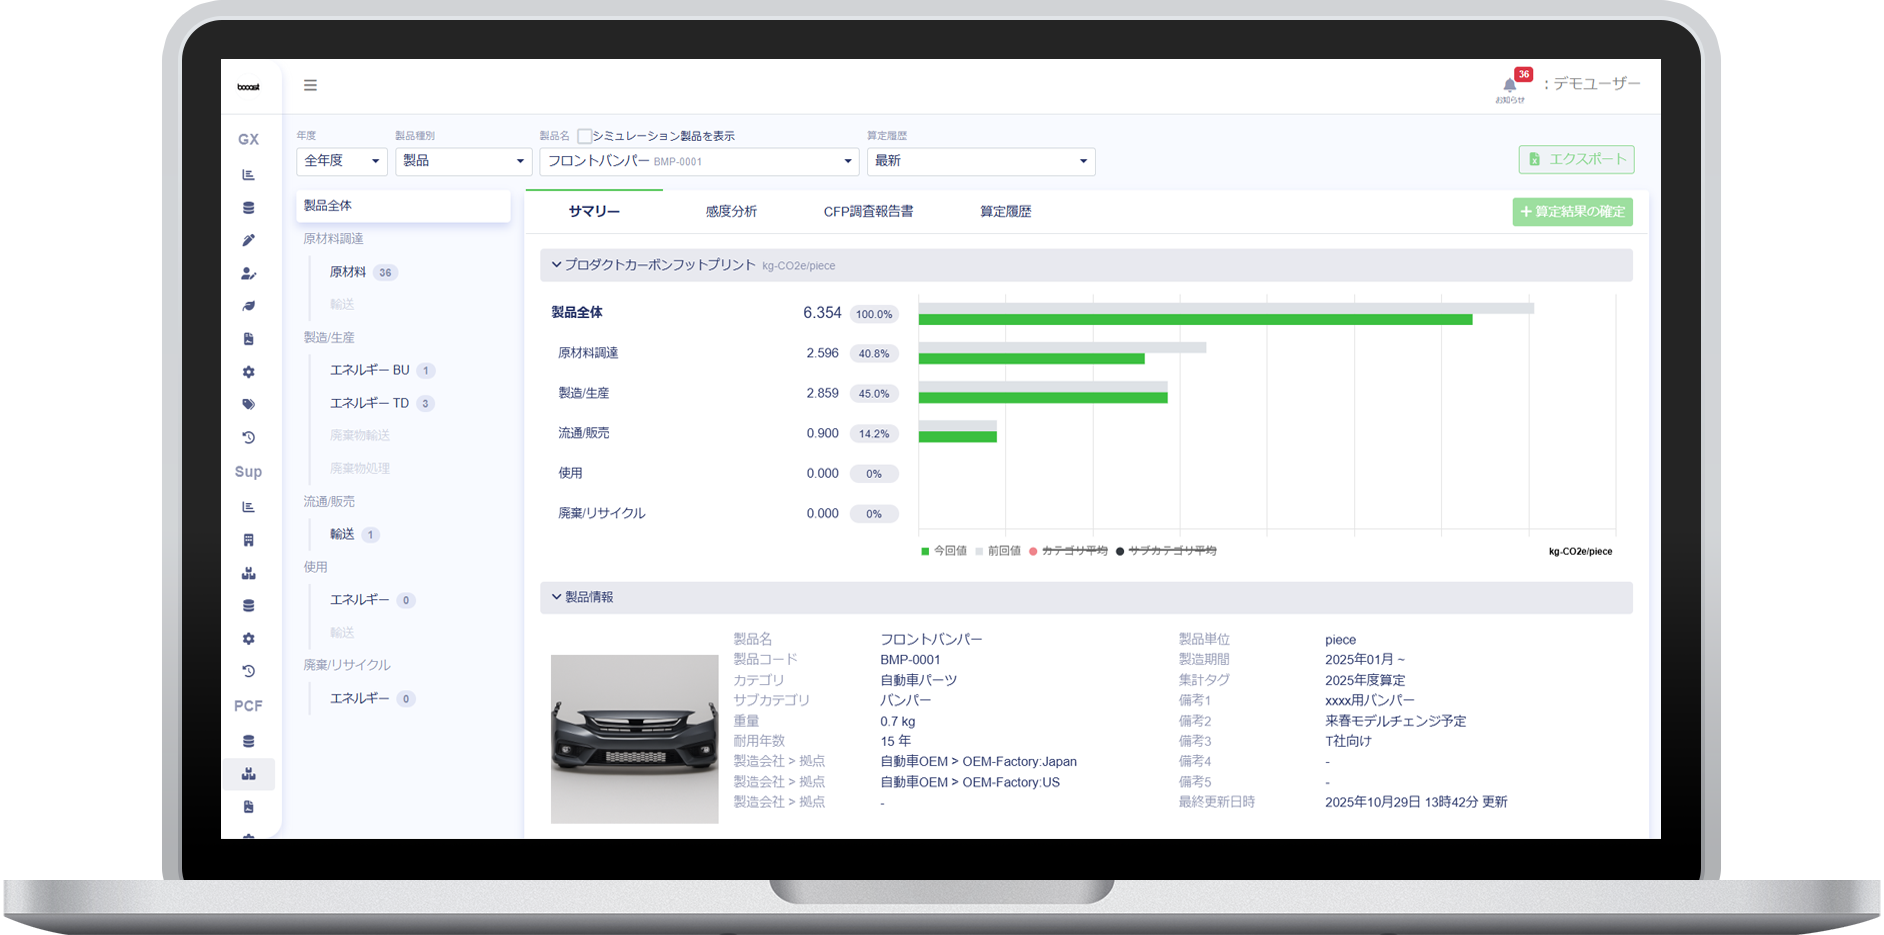Open the chart icon under the GX section
This screenshot has height=935, width=1884.
point(248,175)
